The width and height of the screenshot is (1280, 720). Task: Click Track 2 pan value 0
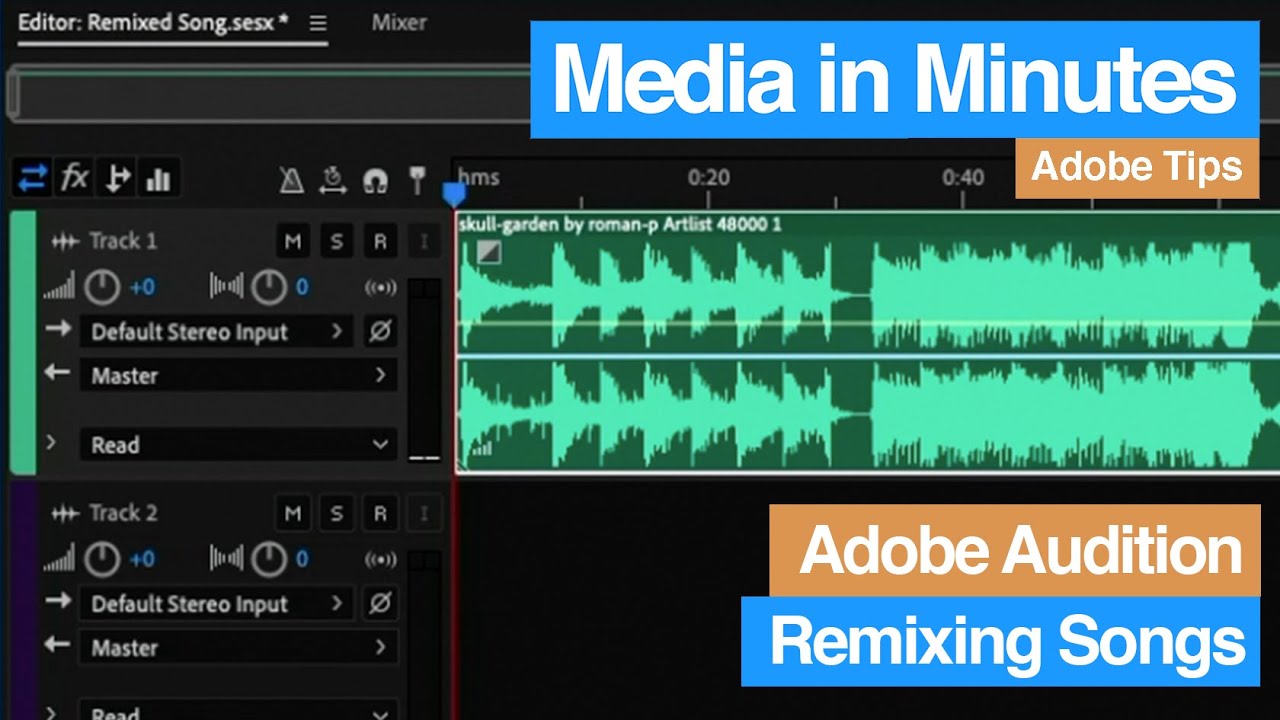[302, 560]
